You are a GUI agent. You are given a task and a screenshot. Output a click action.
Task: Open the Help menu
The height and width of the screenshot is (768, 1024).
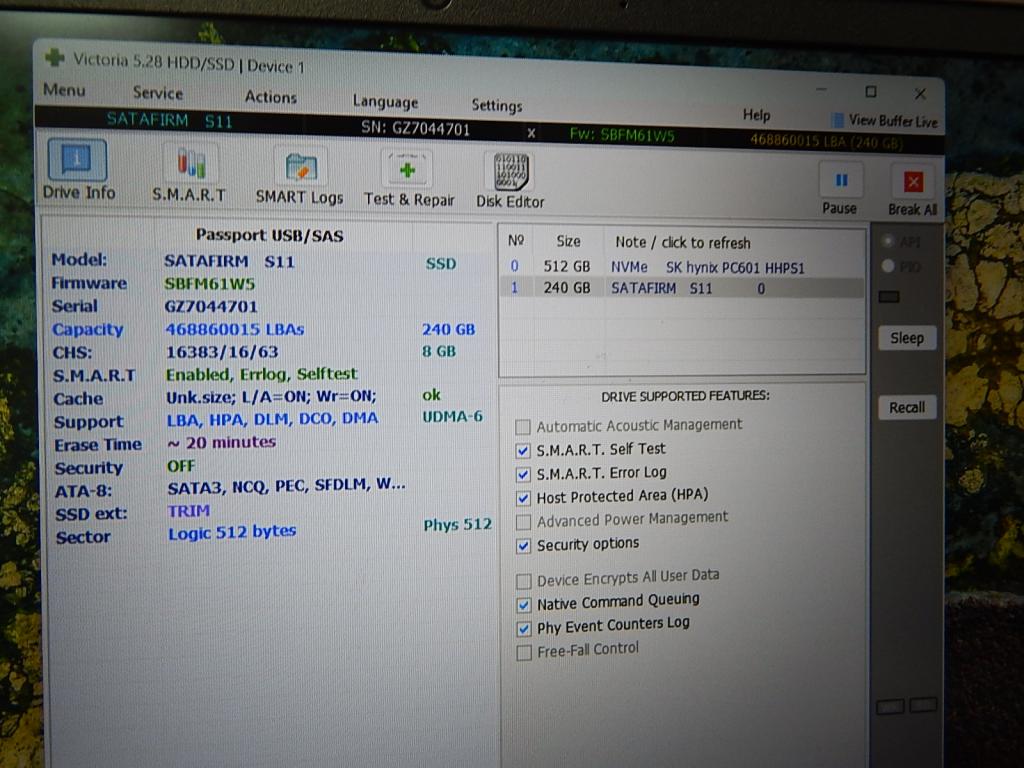[x=756, y=115]
